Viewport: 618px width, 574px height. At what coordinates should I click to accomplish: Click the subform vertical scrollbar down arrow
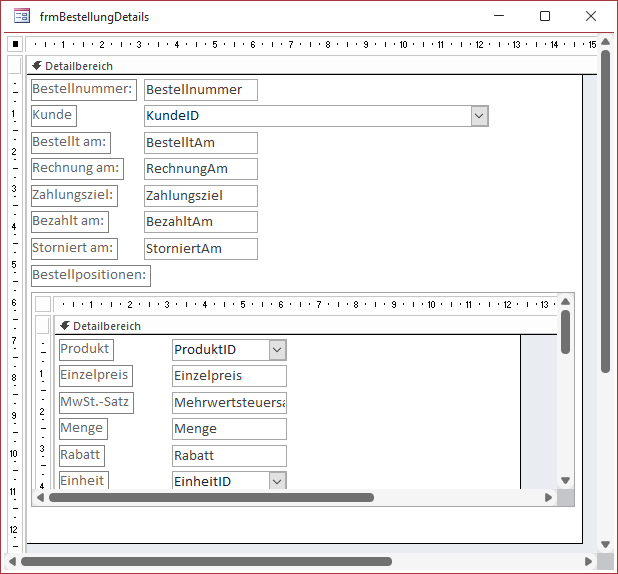565,481
